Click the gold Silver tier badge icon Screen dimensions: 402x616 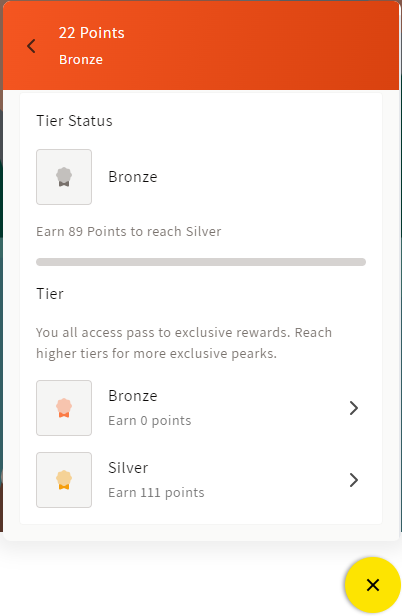click(x=64, y=480)
